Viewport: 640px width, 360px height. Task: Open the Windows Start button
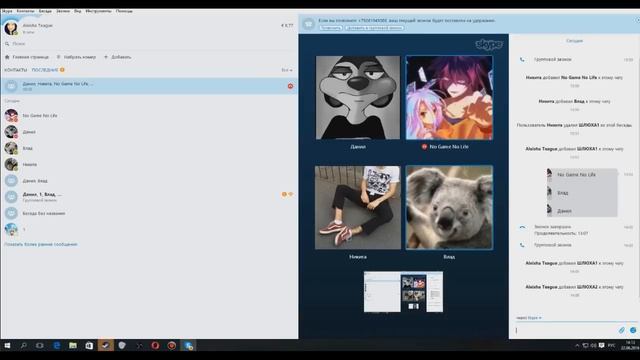[7, 346]
